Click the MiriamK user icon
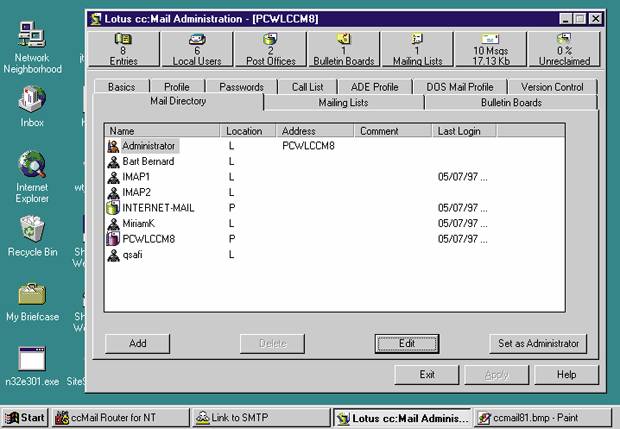Screen dimensions: 620x429 pyautogui.click(x=113, y=224)
